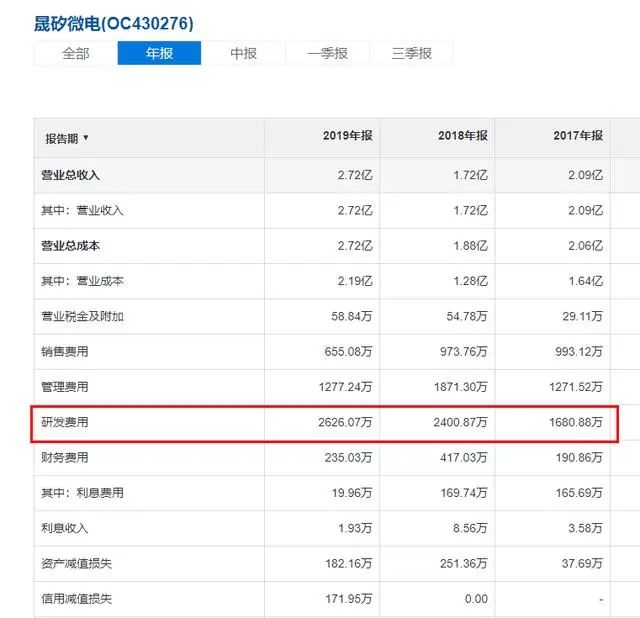
Task: Click the 资产减值损失 row label
Action: (76, 564)
